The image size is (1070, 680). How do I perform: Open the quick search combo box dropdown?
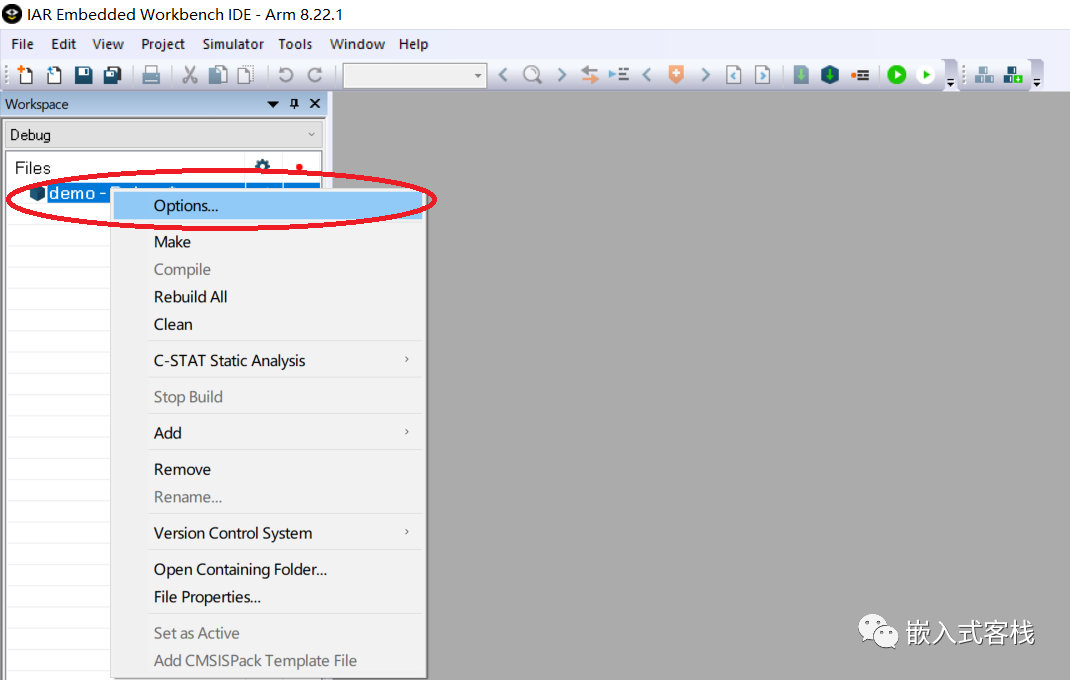point(478,75)
